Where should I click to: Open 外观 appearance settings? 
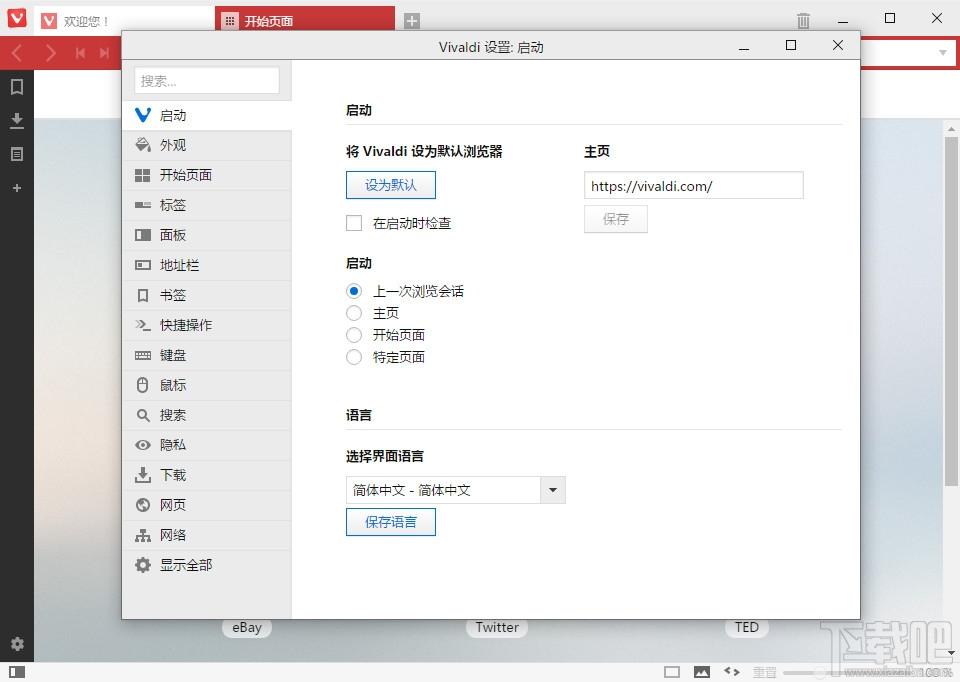(x=207, y=145)
